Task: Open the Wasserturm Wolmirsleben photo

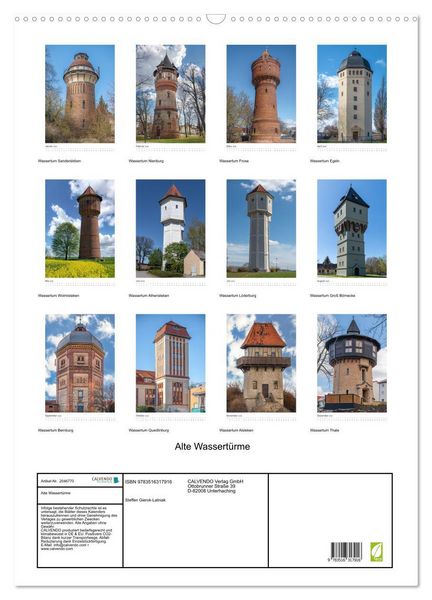Action: tap(80, 228)
